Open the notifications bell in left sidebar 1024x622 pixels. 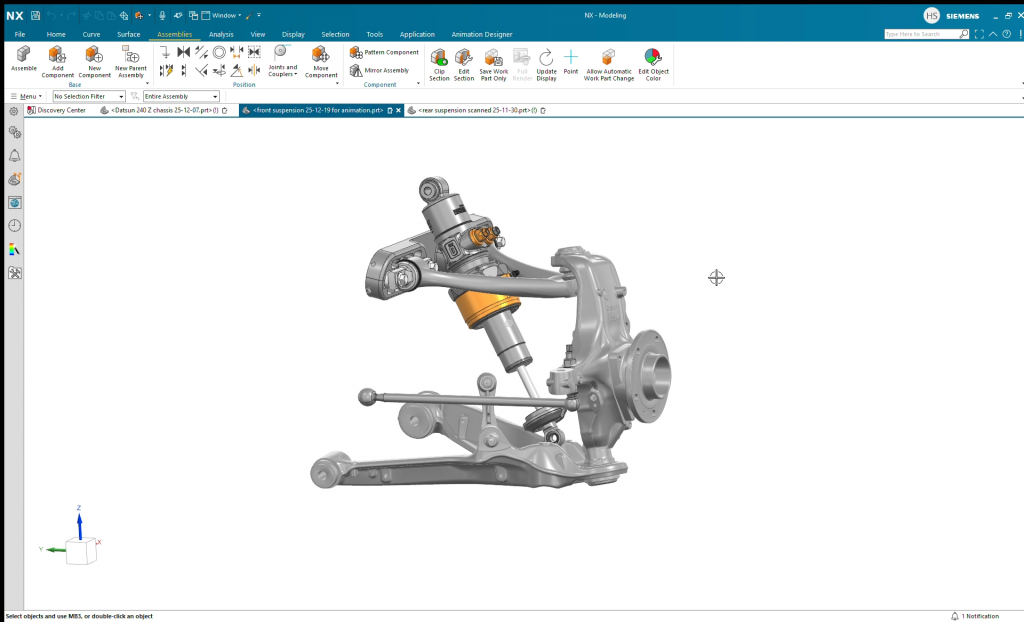click(x=15, y=156)
